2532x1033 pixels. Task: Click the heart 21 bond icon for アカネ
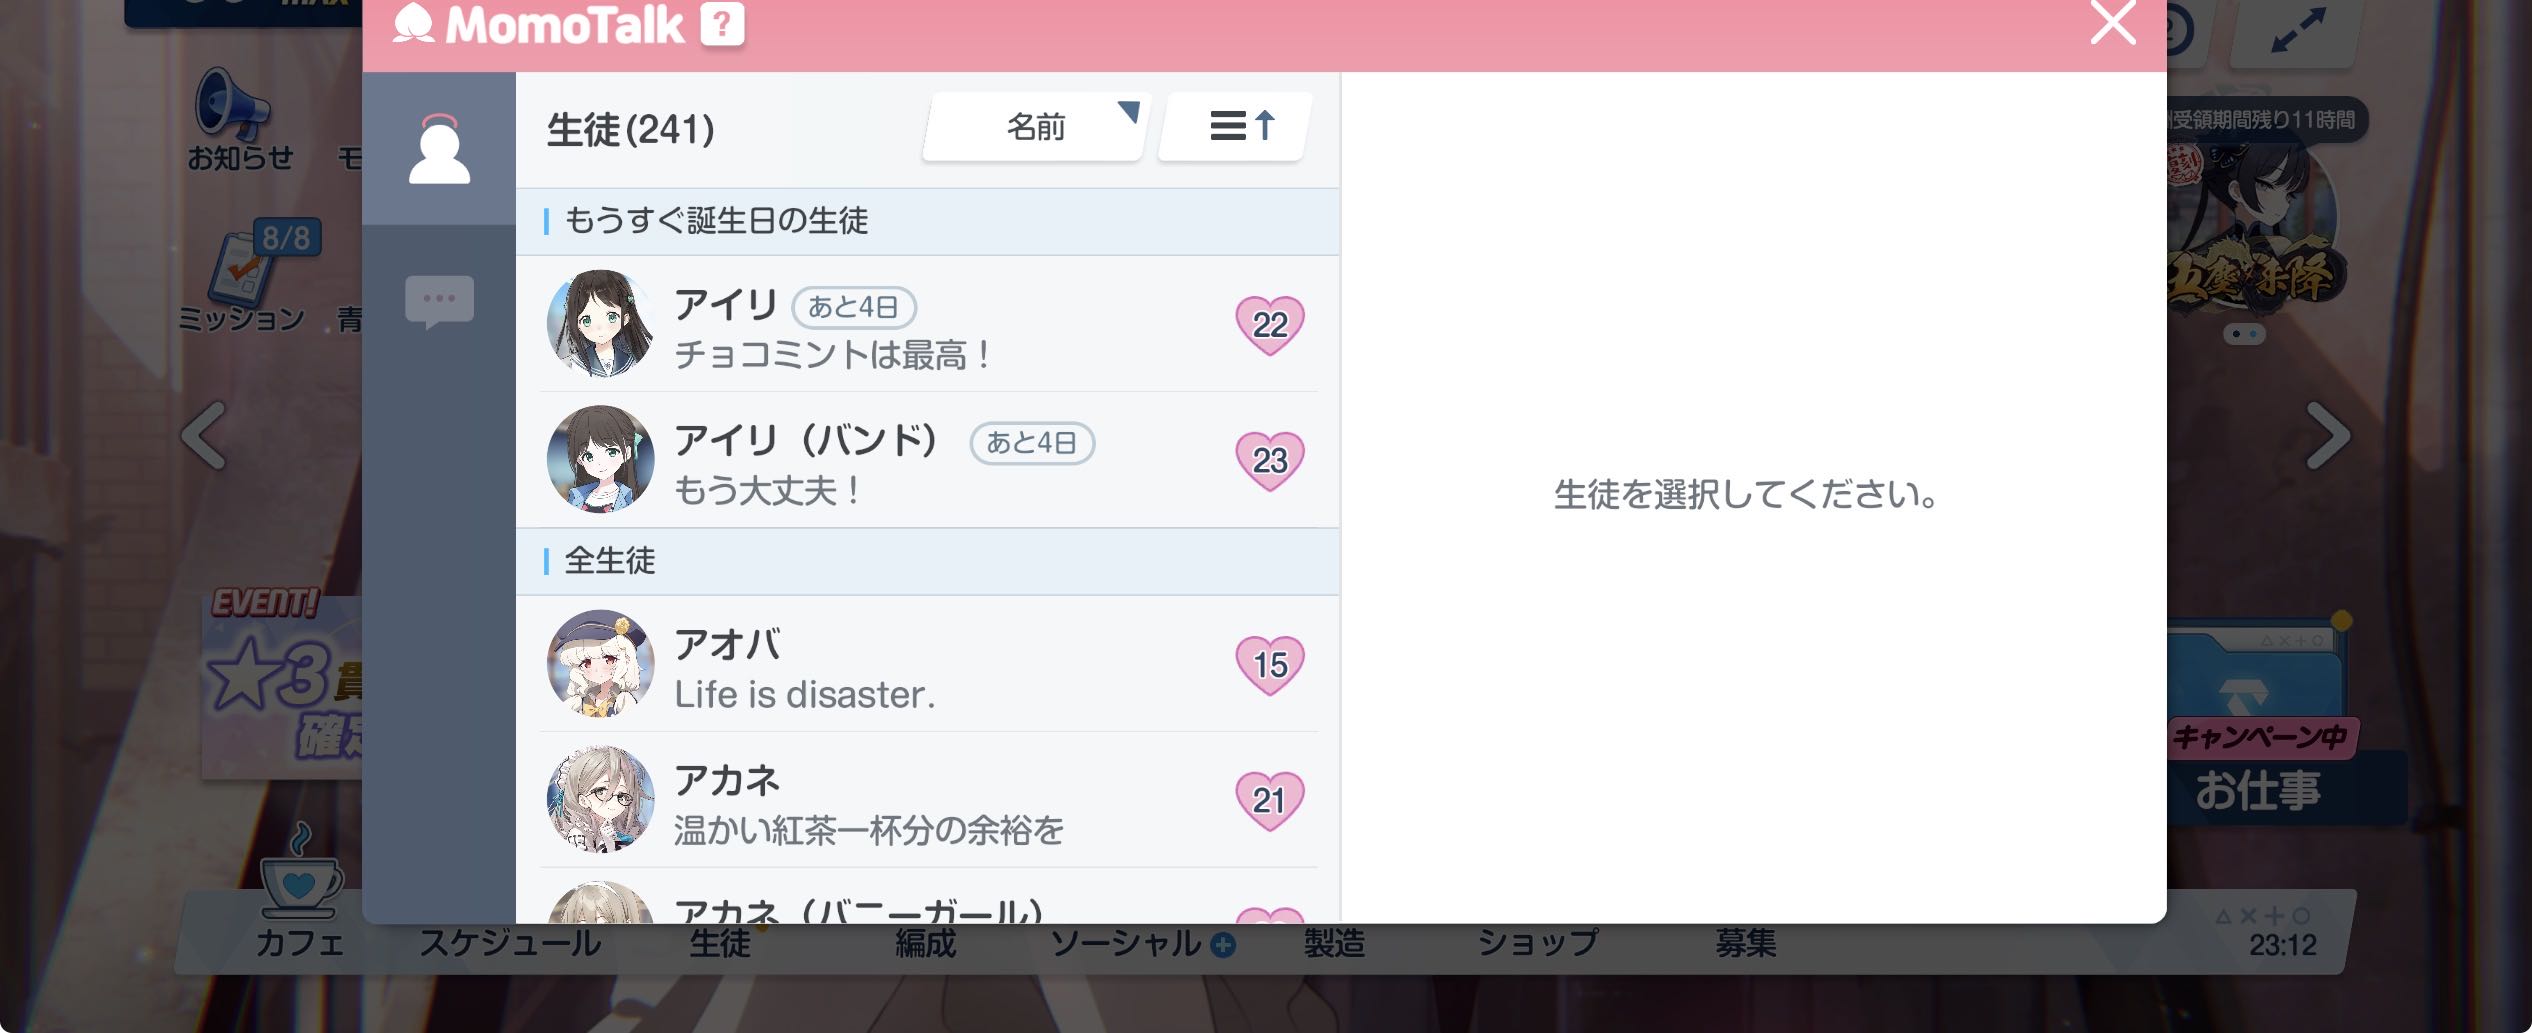[x=1270, y=801]
